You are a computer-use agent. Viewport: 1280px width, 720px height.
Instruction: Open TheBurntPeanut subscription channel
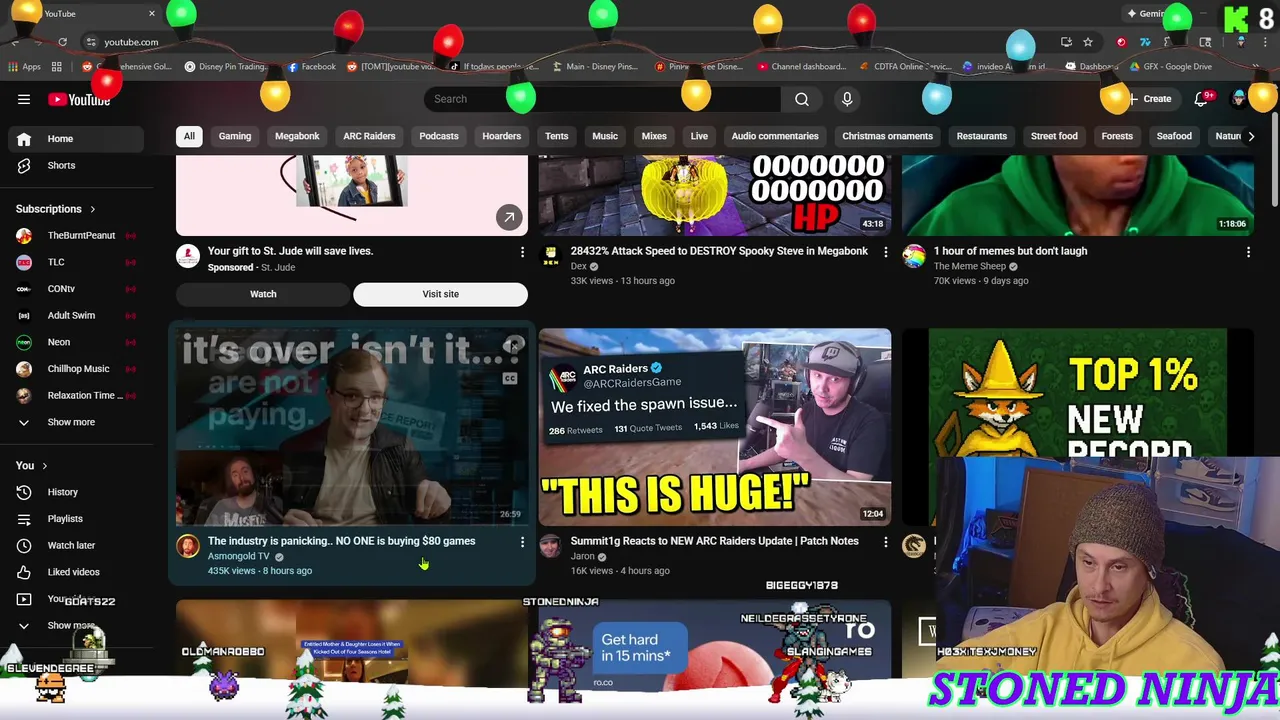pos(76,235)
